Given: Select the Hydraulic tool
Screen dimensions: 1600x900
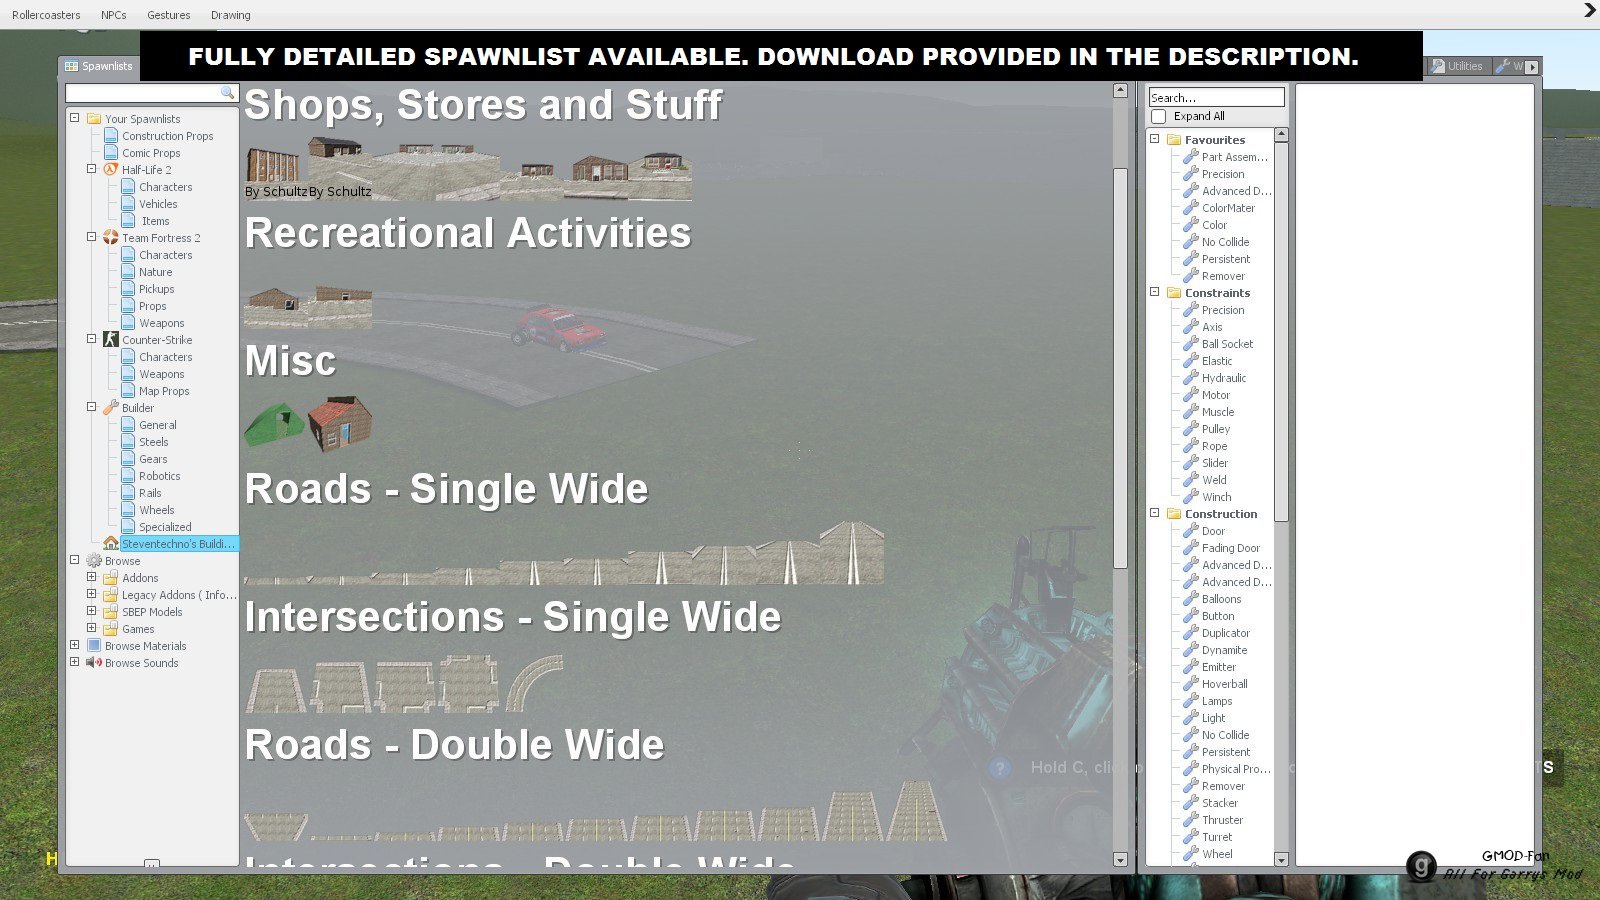Looking at the screenshot, I should [x=1224, y=378].
